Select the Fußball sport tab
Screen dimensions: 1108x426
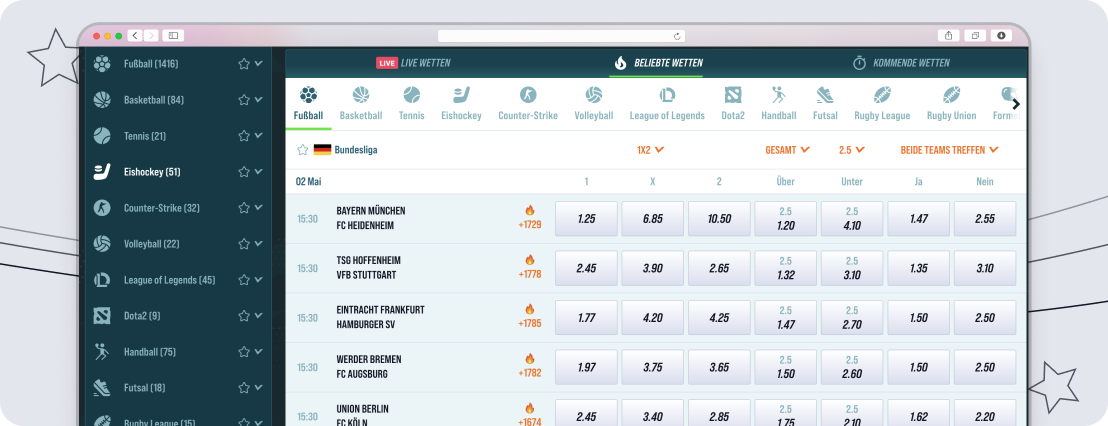308,104
